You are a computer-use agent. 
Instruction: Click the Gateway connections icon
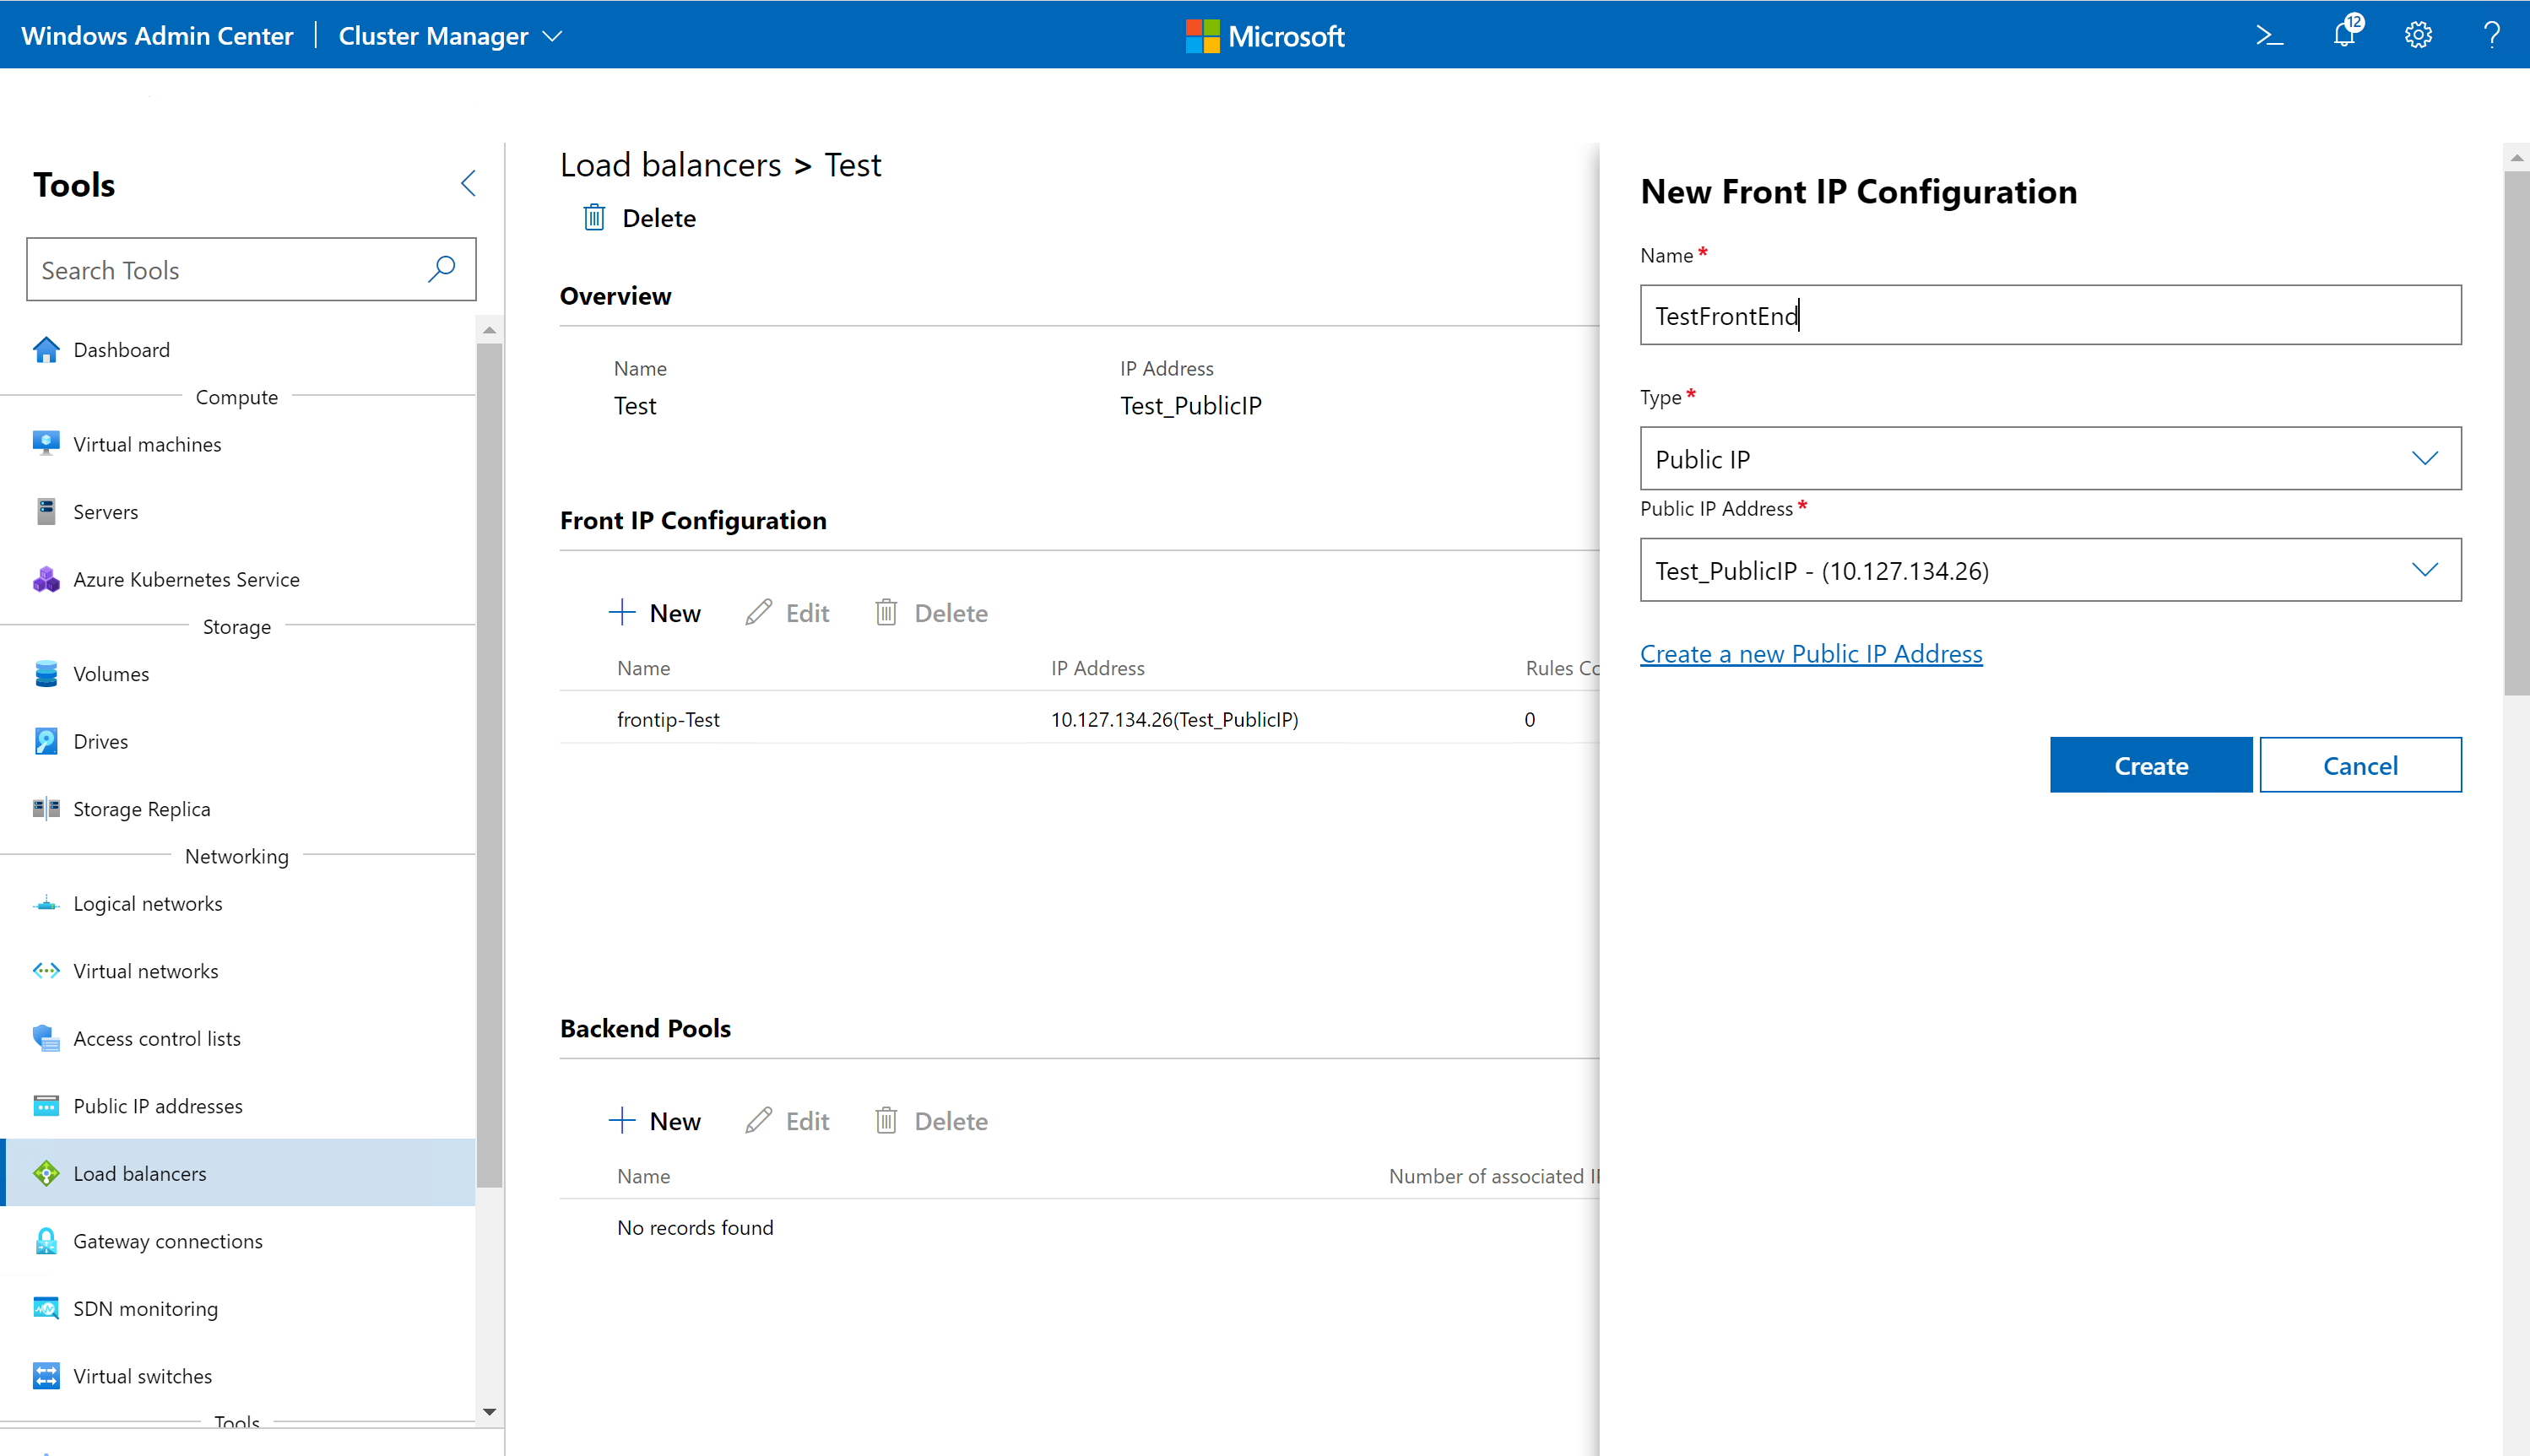click(46, 1241)
